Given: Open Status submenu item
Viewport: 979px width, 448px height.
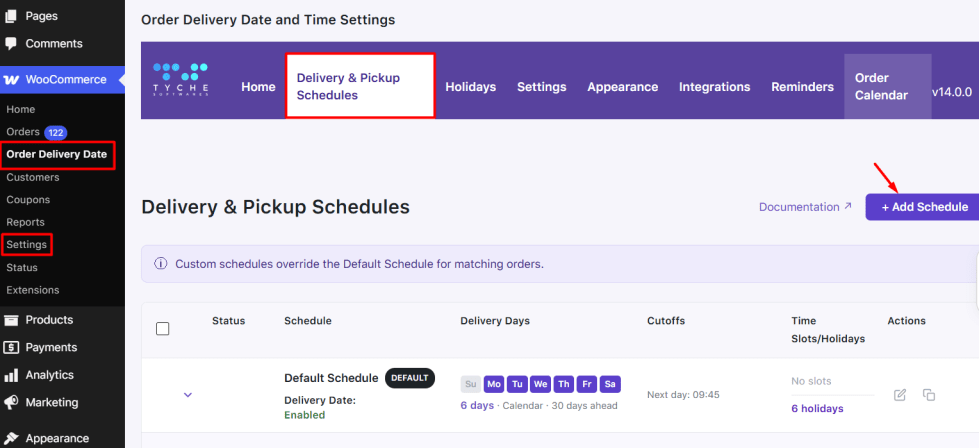Looking at the screenshot, I should tap(22, 268).
